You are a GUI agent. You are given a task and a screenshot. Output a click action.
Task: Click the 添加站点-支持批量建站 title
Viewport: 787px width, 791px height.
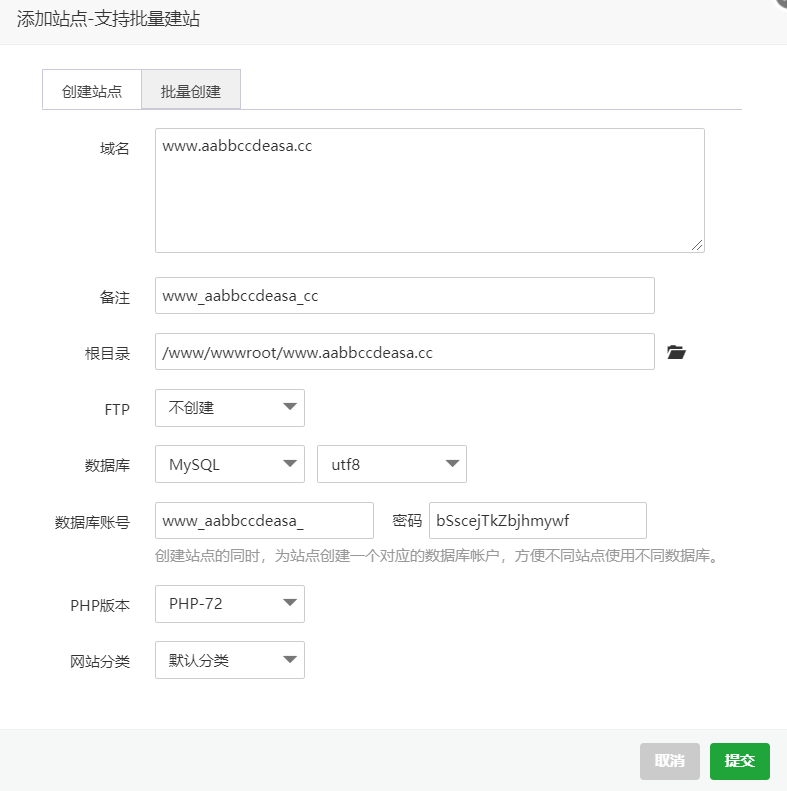pos(108,19)
